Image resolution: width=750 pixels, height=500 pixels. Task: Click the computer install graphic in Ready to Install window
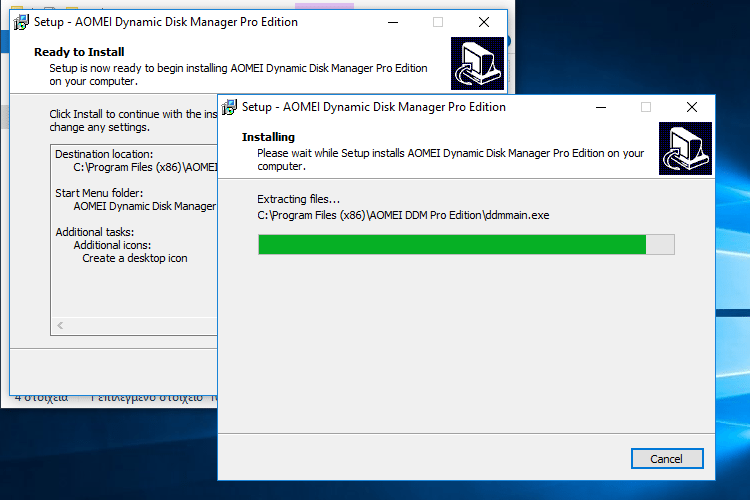point(477,63)
